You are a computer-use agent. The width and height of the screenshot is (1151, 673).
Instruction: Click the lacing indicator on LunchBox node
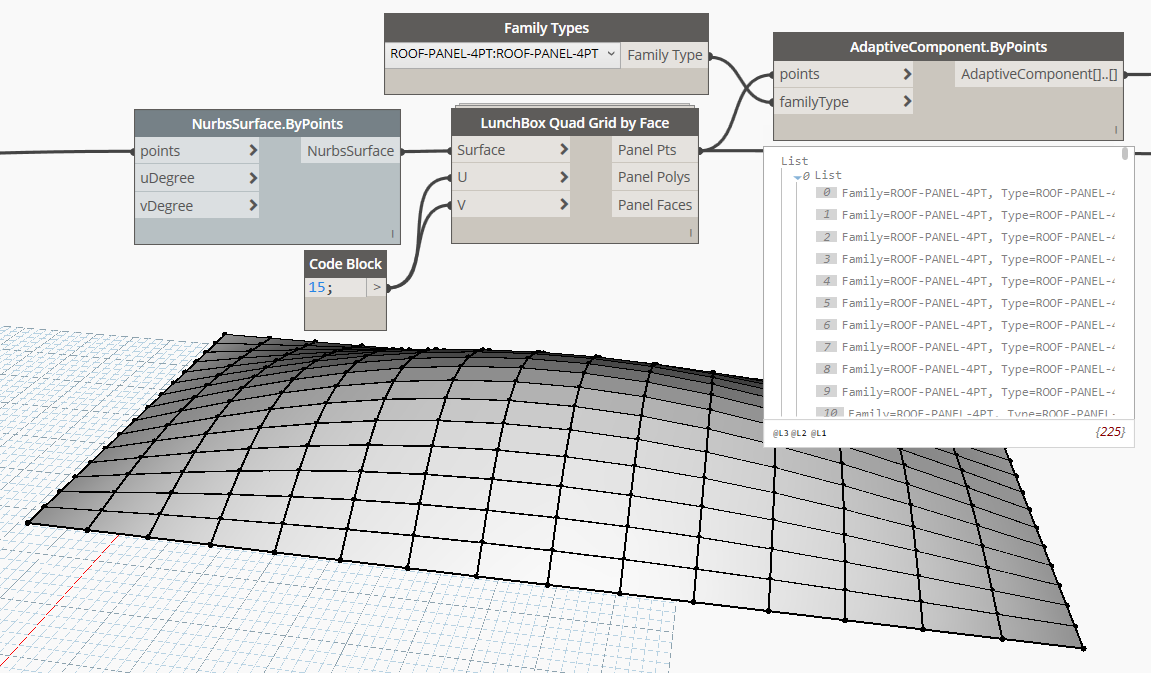pyautogui.click(x=690, y=234)
